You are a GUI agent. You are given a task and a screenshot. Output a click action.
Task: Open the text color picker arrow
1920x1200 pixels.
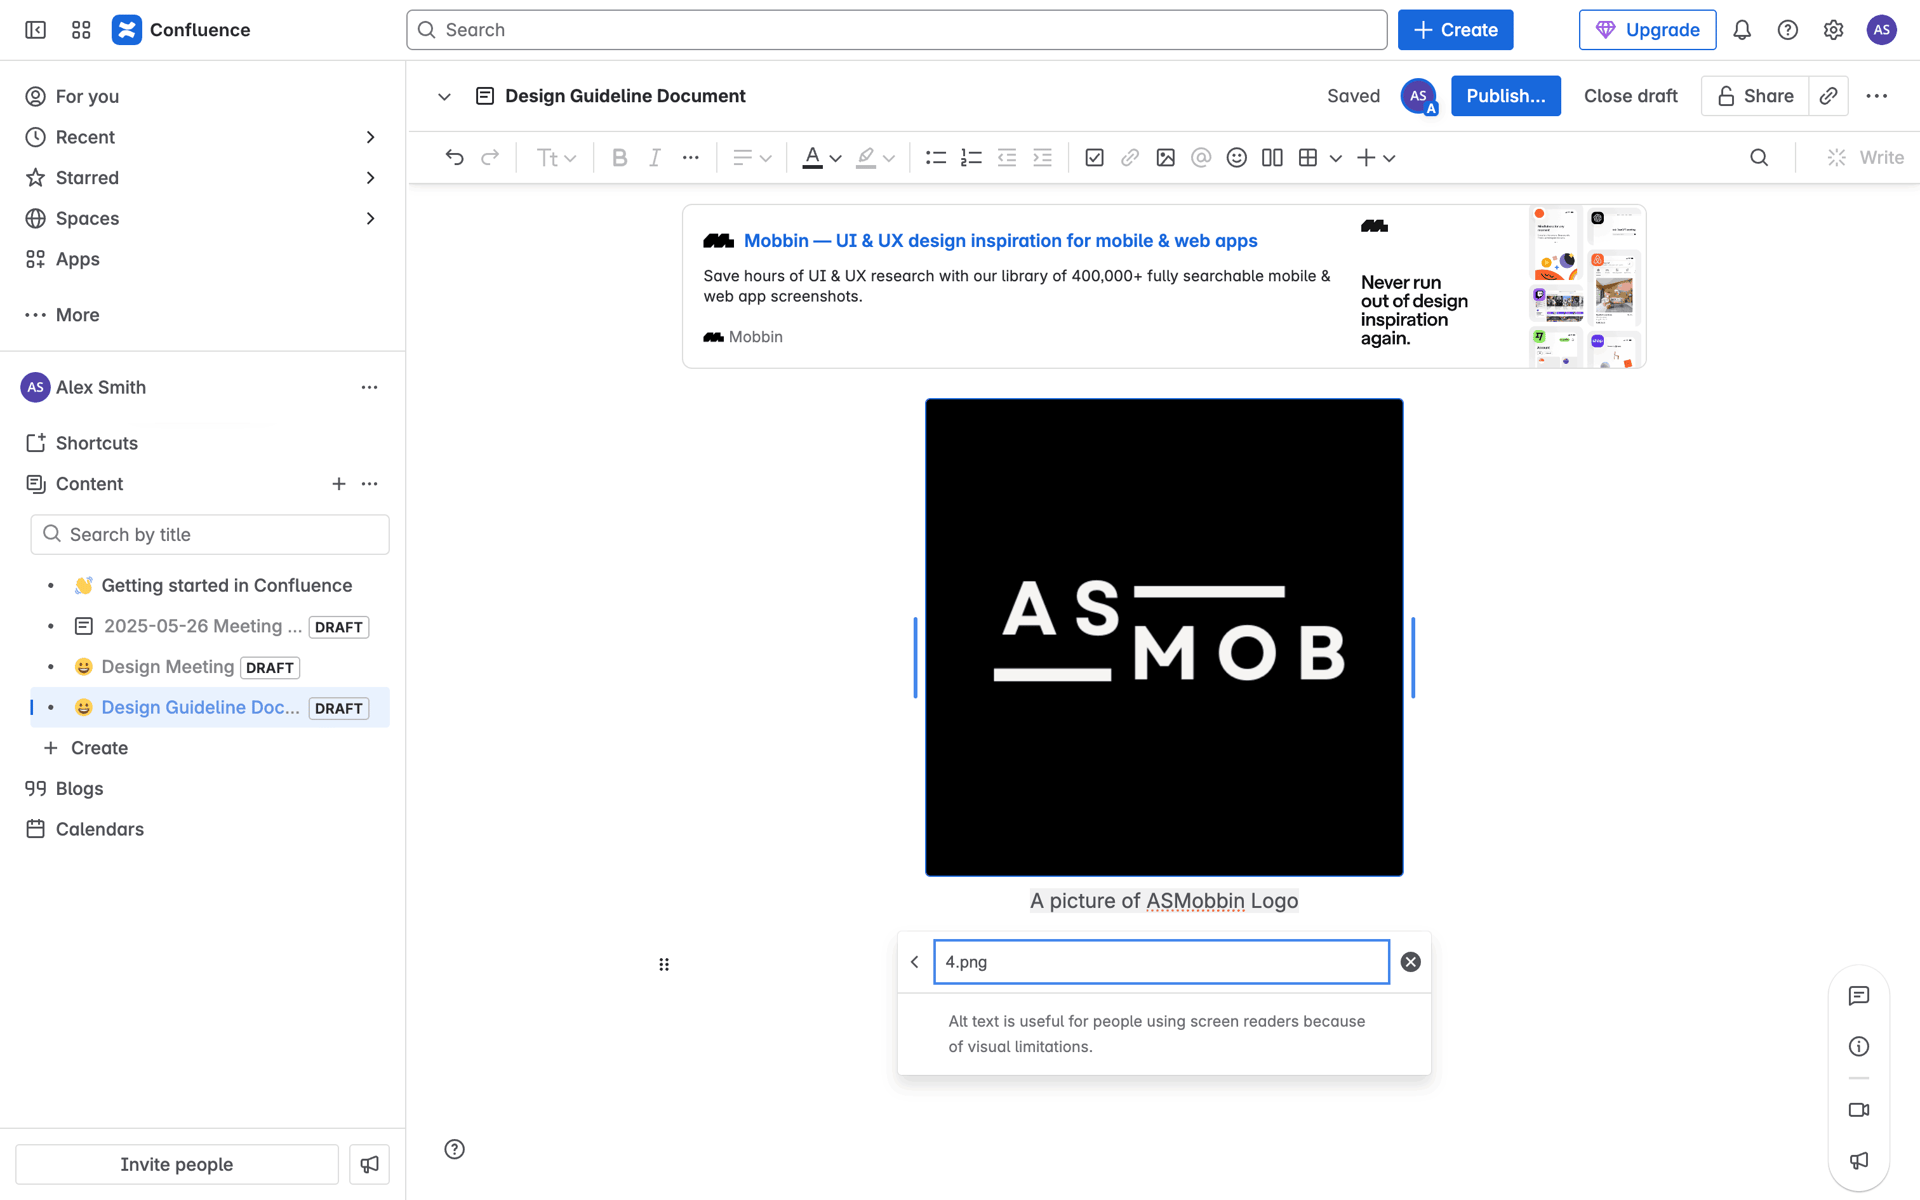(835, 158)
